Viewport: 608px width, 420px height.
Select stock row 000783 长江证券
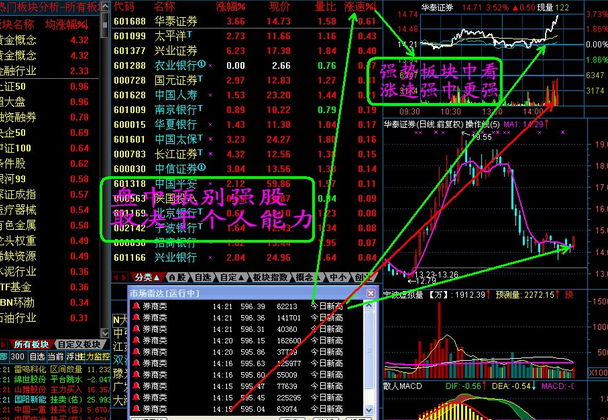click(245, 154)
